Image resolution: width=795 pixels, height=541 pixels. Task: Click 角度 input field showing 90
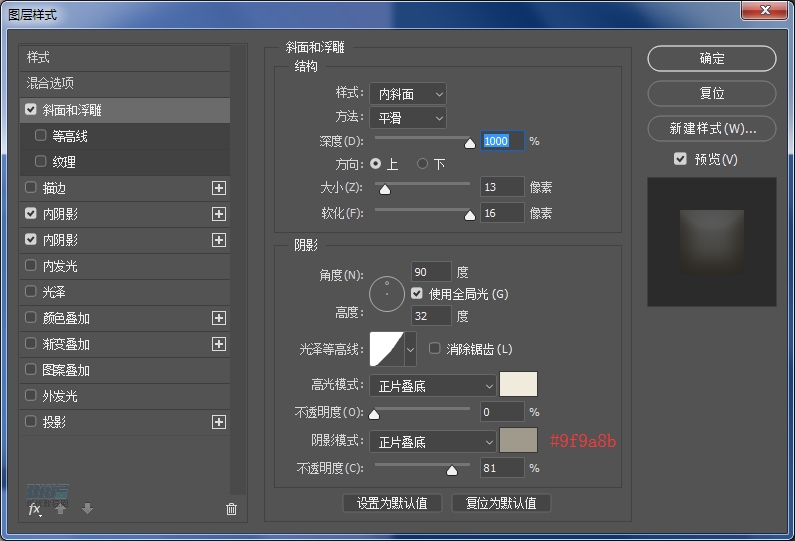coord(431,272)
